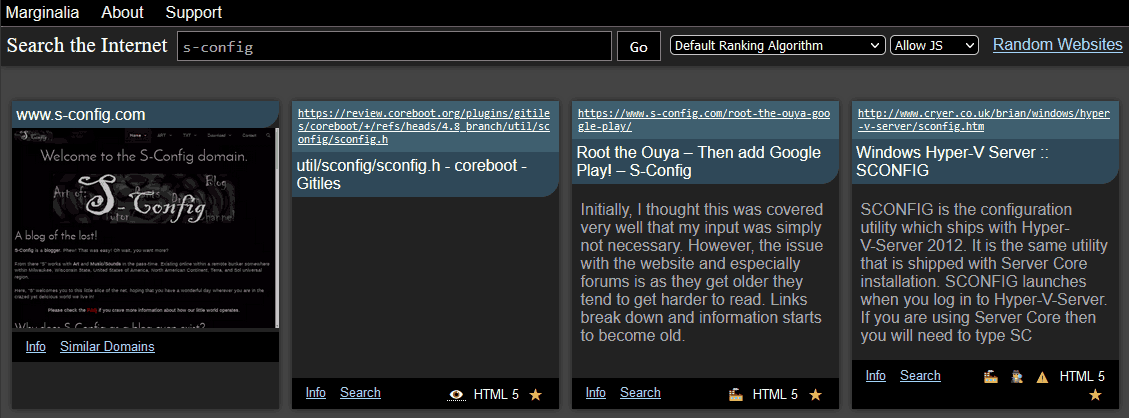The height and width of the screenshot is (418, 1129).
Task: Click the warning triangle on the Windows Hyper-V Server card
Action: point(1042,377)
